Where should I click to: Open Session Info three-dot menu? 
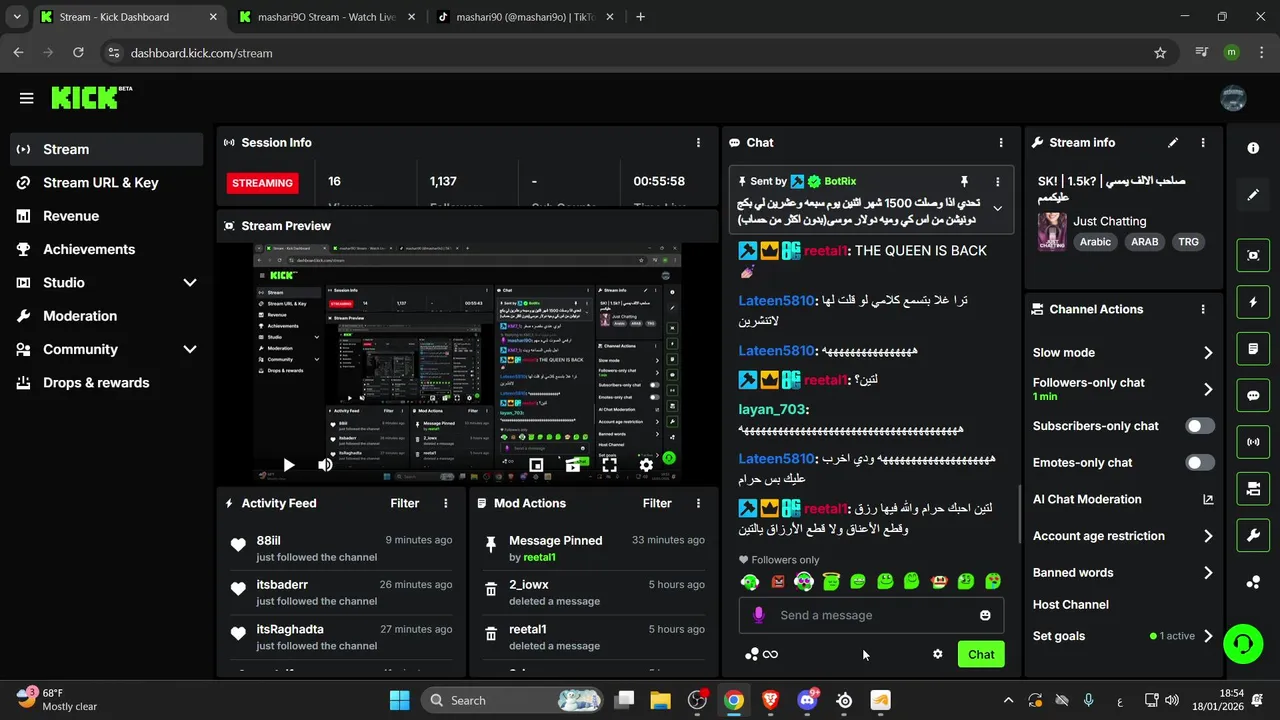click(x=698, y=143)
